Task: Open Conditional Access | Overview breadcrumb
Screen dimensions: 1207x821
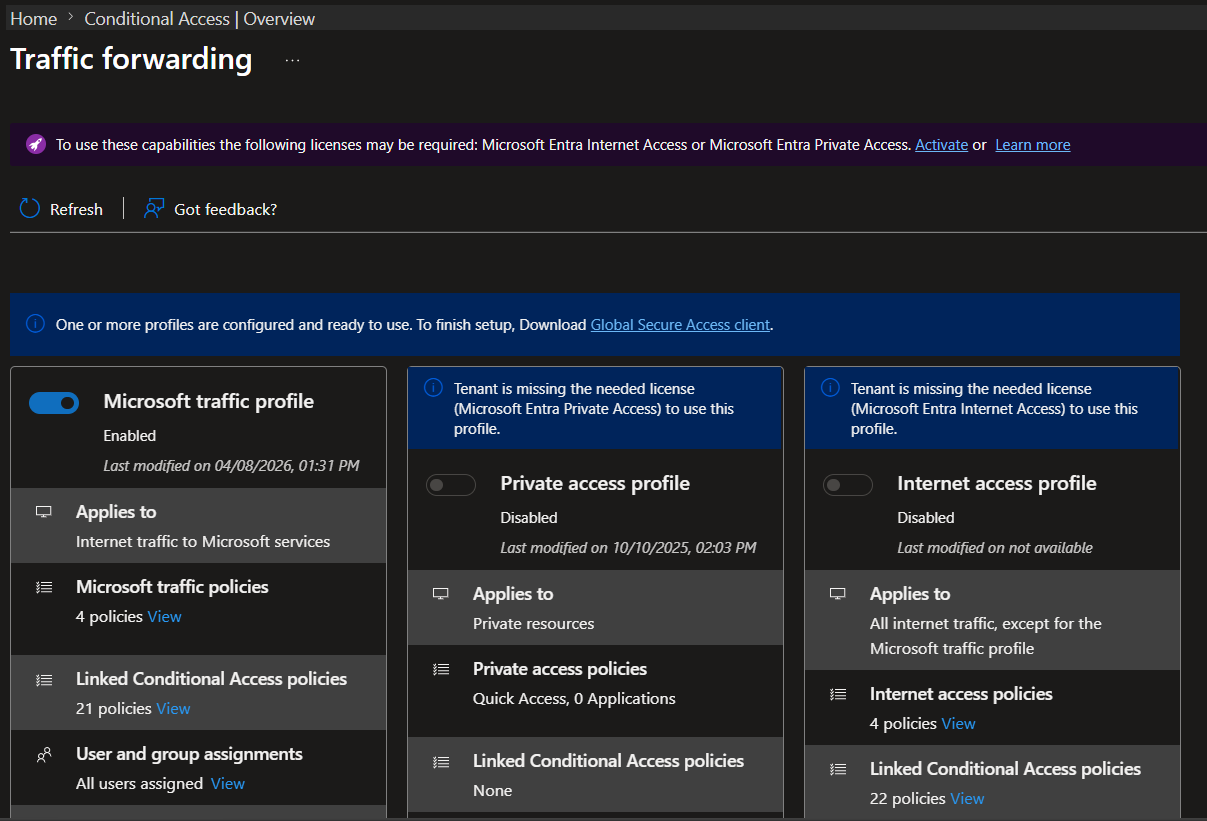Action: tap(200, 19)
